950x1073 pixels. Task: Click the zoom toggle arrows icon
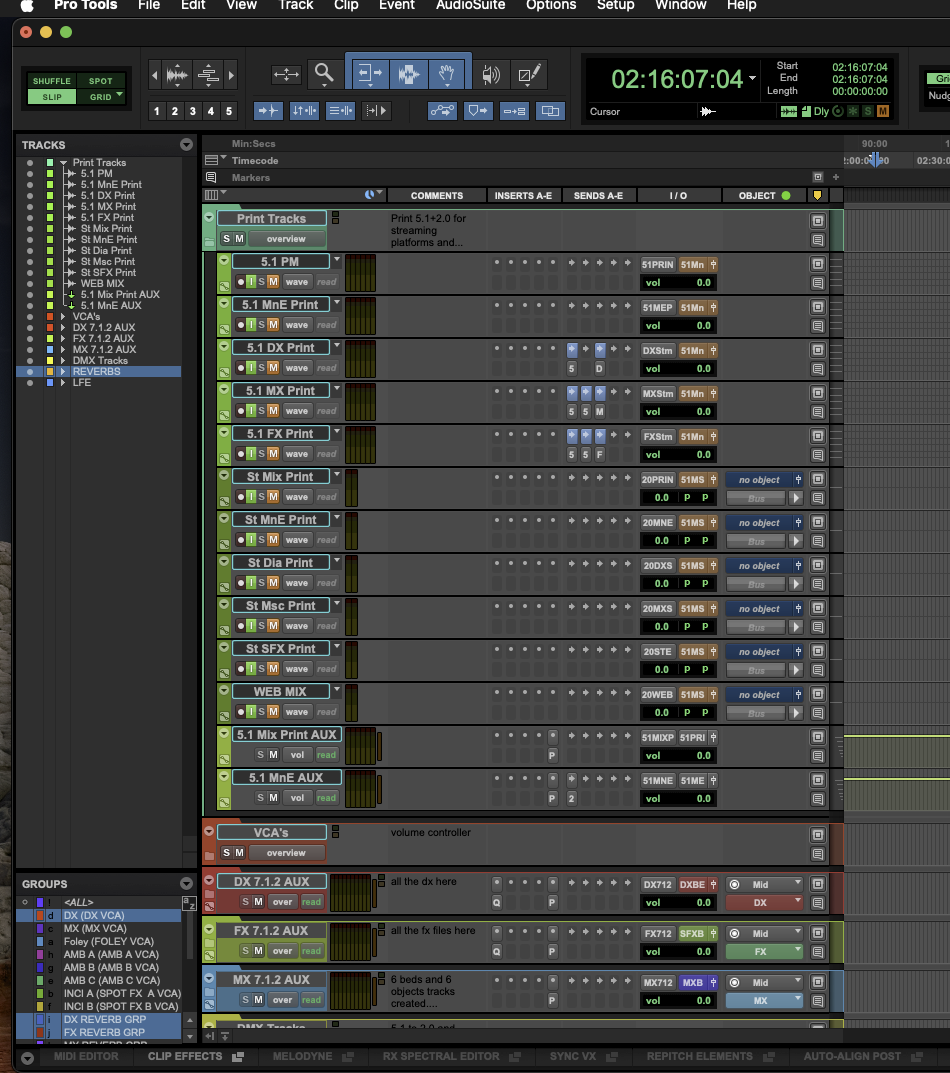coord(286,74)
